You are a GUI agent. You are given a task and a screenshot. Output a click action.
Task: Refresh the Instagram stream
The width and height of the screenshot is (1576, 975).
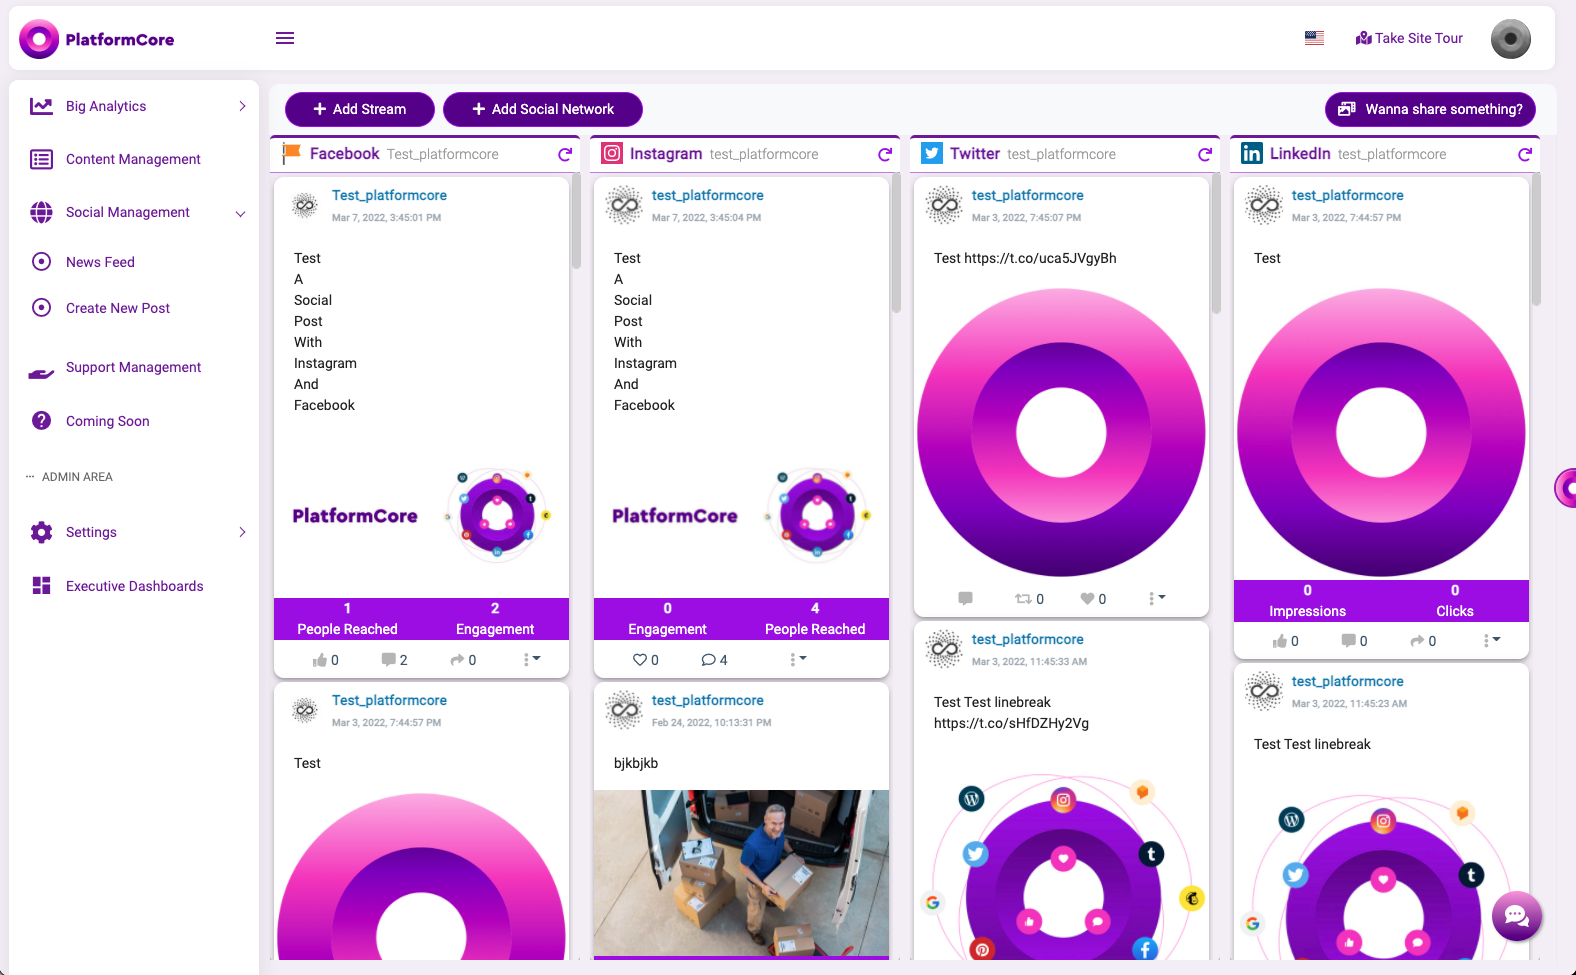coord(885,154)
